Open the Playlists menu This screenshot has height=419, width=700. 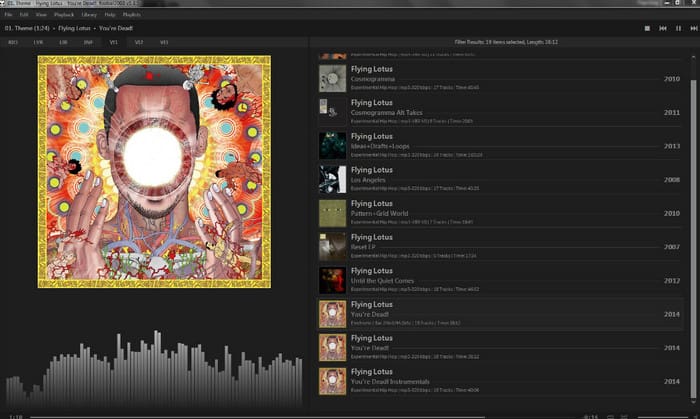pos(131,15)
